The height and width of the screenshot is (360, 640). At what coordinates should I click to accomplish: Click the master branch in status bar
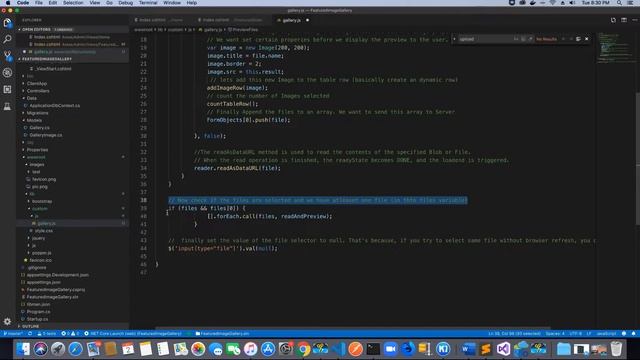(x=13, y=333)
